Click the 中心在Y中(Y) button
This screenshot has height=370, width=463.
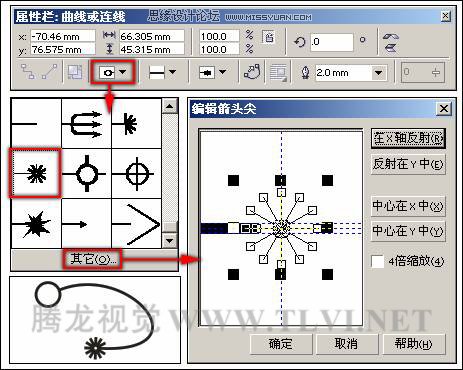[x=408, y=230]
